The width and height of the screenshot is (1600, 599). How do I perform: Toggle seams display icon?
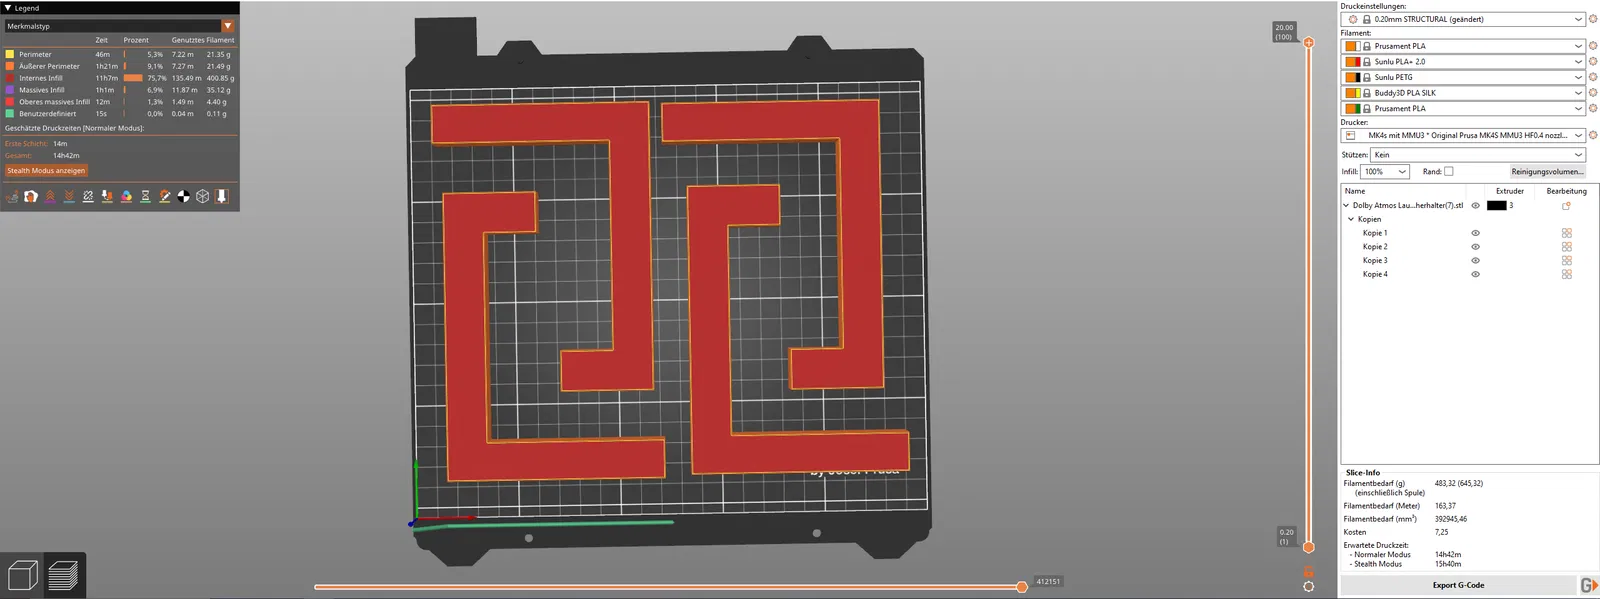(x=88, y=196)
